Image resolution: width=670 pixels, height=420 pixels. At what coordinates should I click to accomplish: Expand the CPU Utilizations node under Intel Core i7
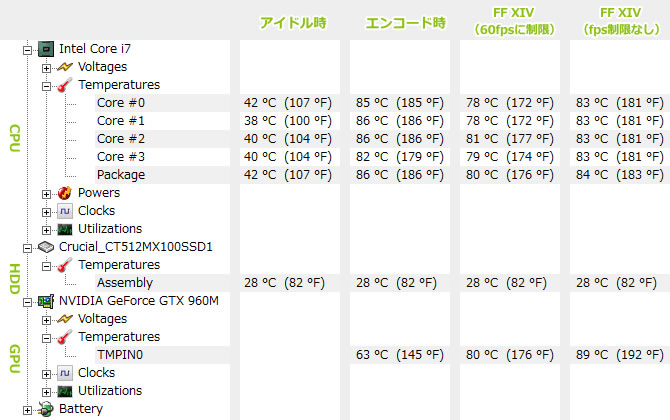point(46,230)
